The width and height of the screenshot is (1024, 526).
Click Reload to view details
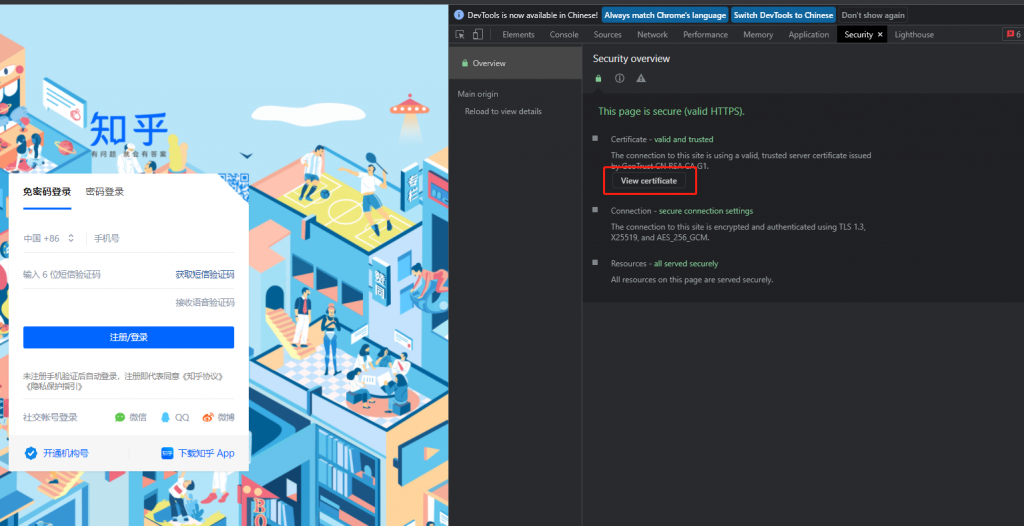tap(503, 111)
